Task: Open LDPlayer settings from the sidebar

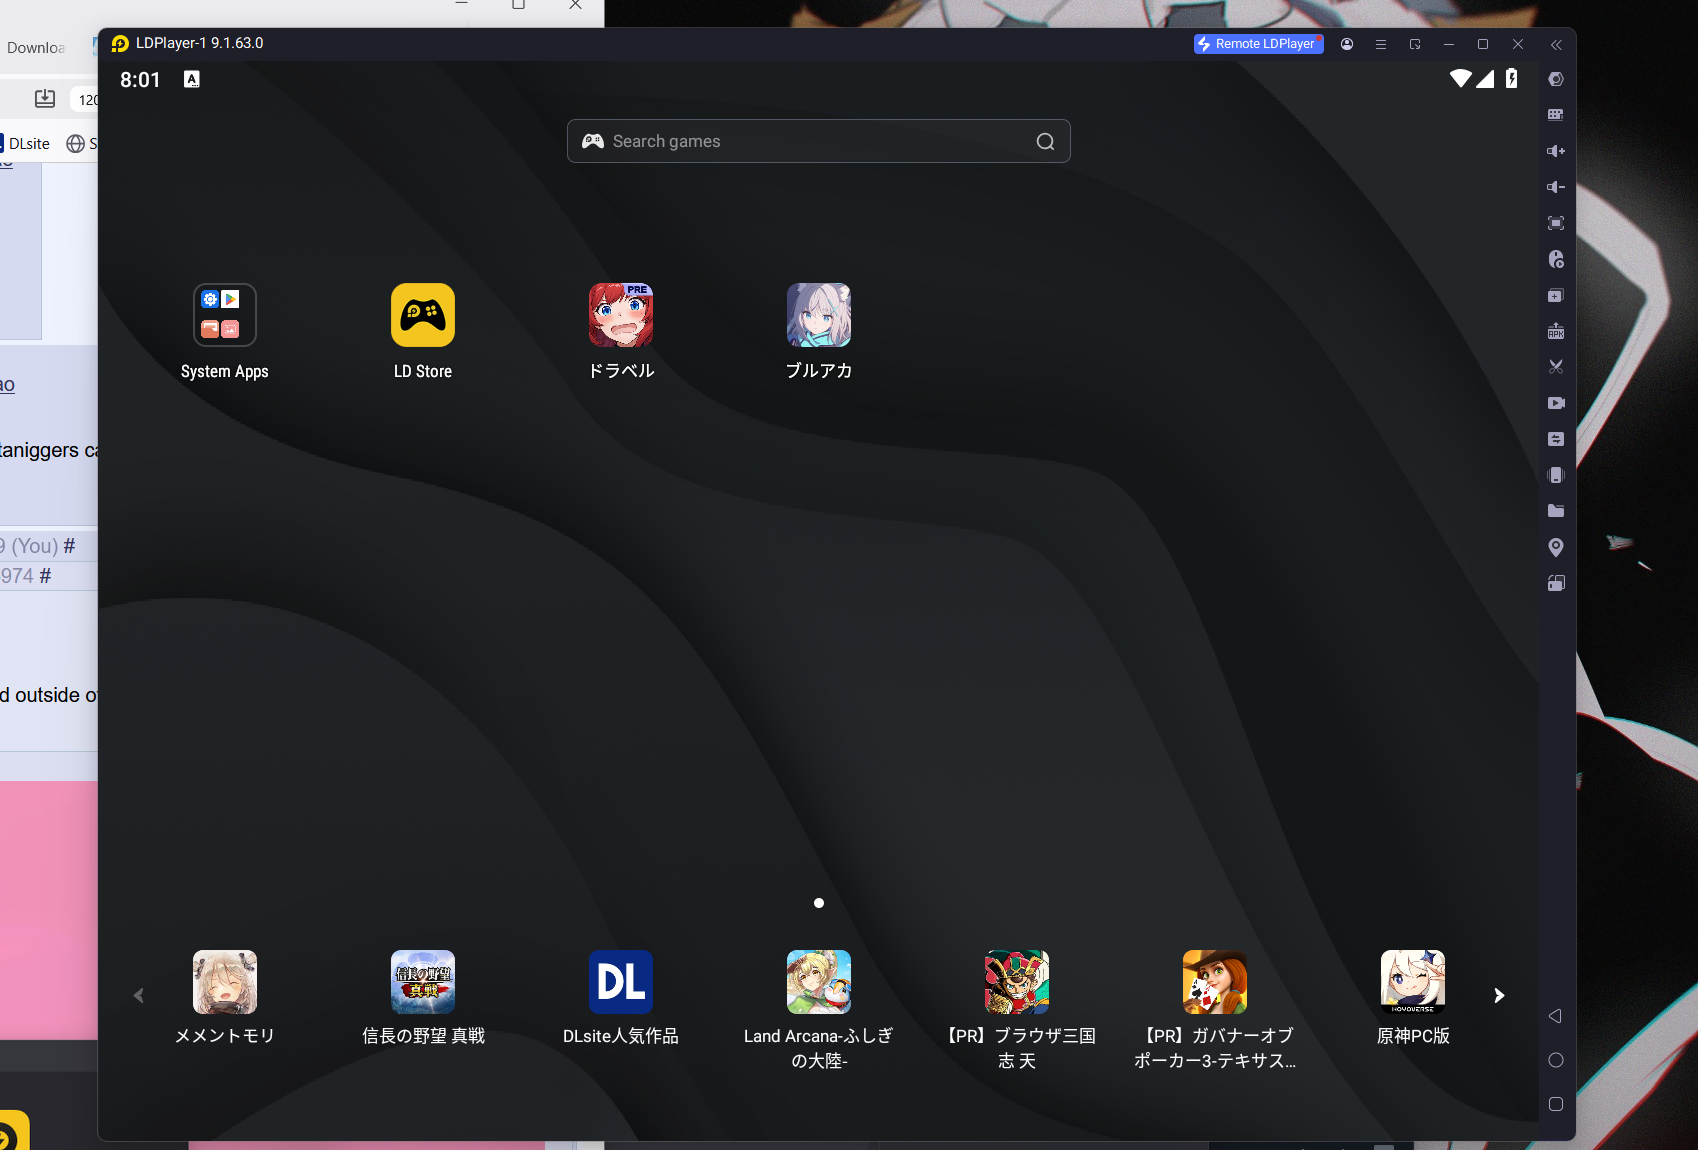Action: (1556, 79)
